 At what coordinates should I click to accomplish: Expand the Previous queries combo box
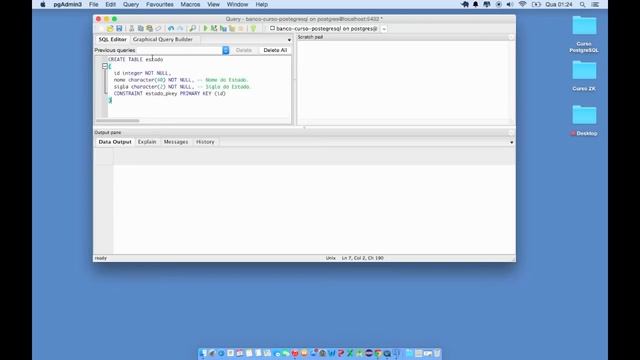[x=226, y=50]
